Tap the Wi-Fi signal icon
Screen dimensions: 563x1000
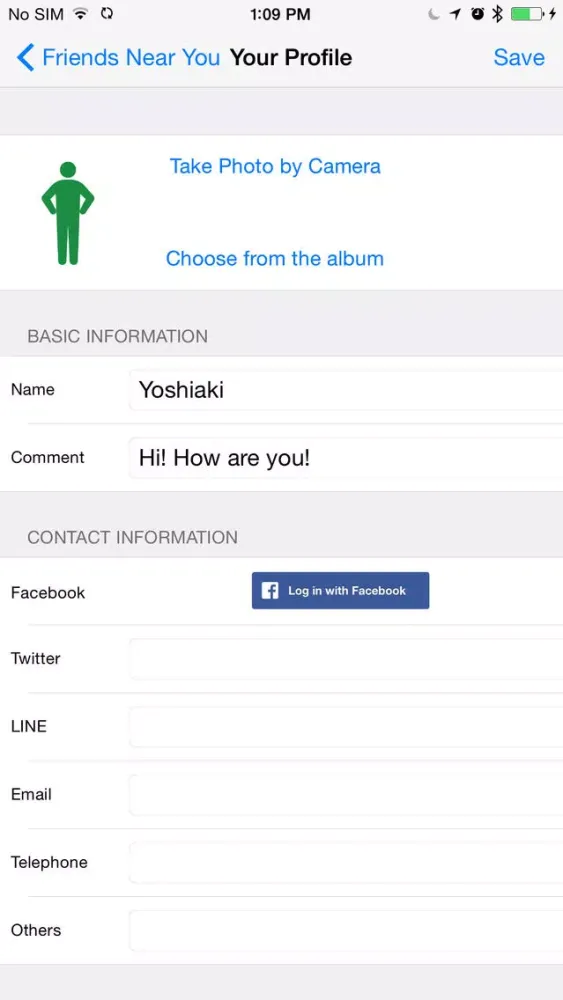pos(80,14)
